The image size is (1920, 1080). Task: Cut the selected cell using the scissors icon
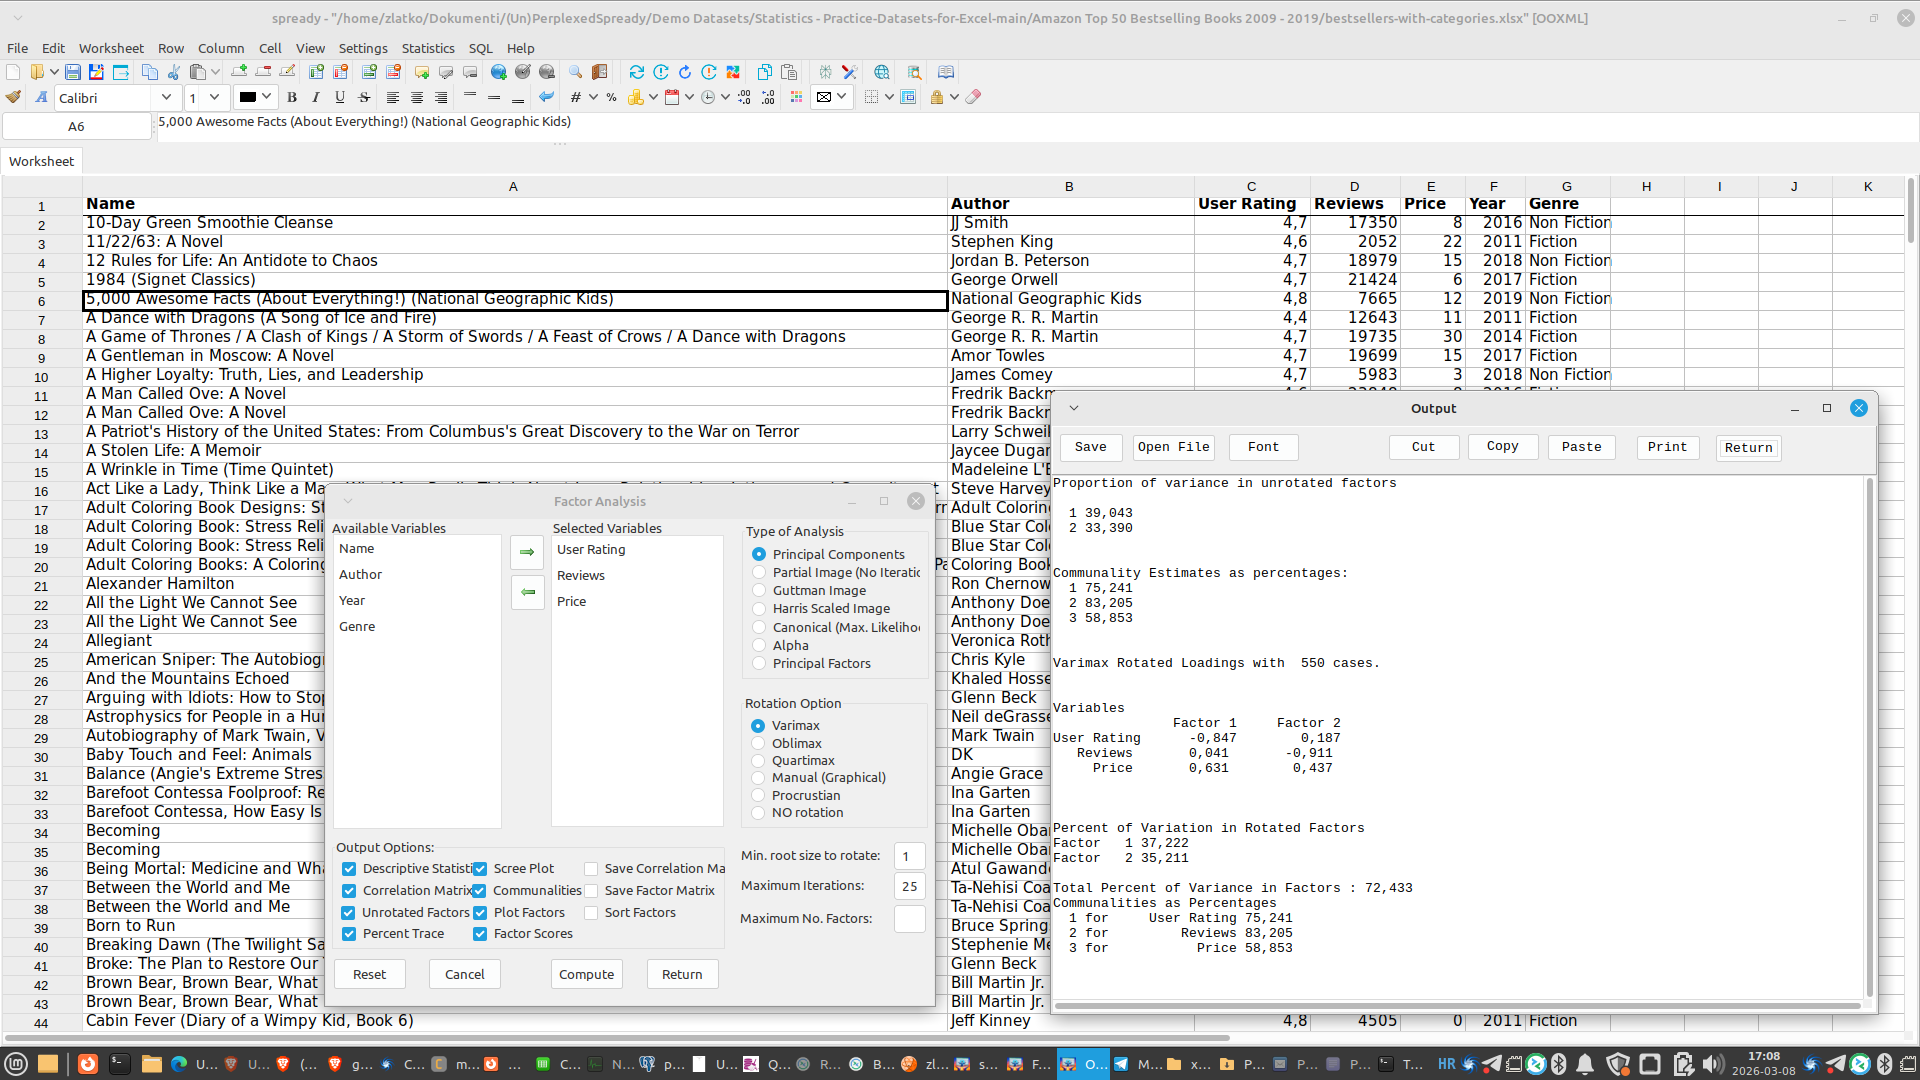pyautogui.click(x=173, y=72)
